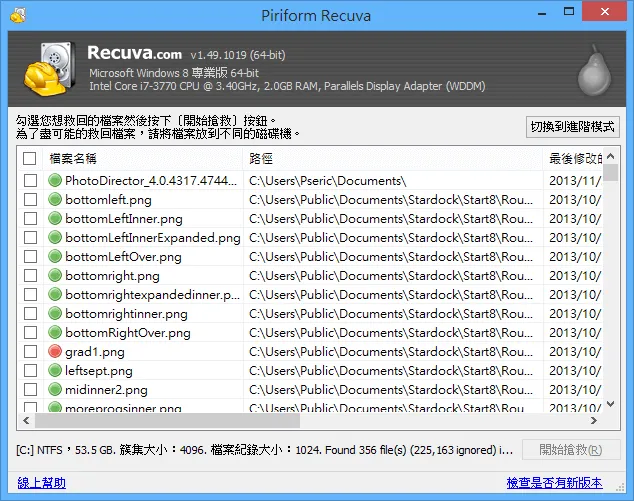Click the green status dot beside PhotoDirector file
634x501 pixels.
pyautogui.click(x=55, y=180)
